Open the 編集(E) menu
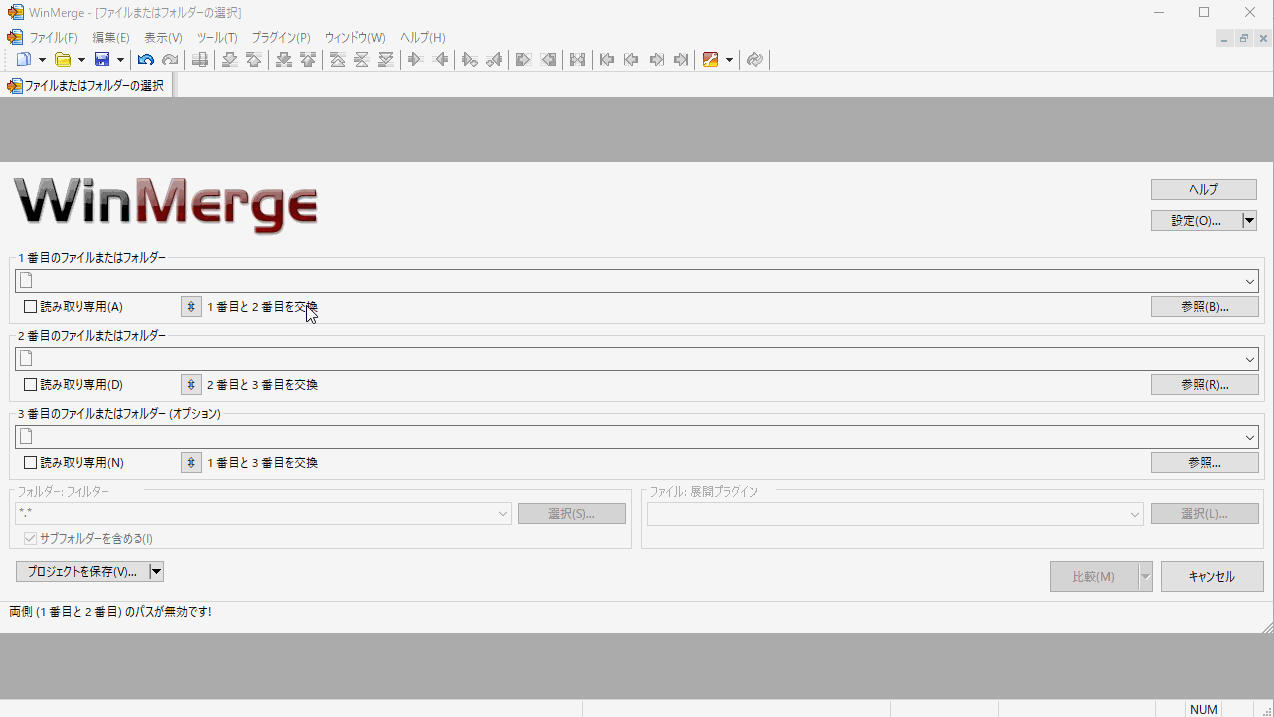 (x=111, y=37)
